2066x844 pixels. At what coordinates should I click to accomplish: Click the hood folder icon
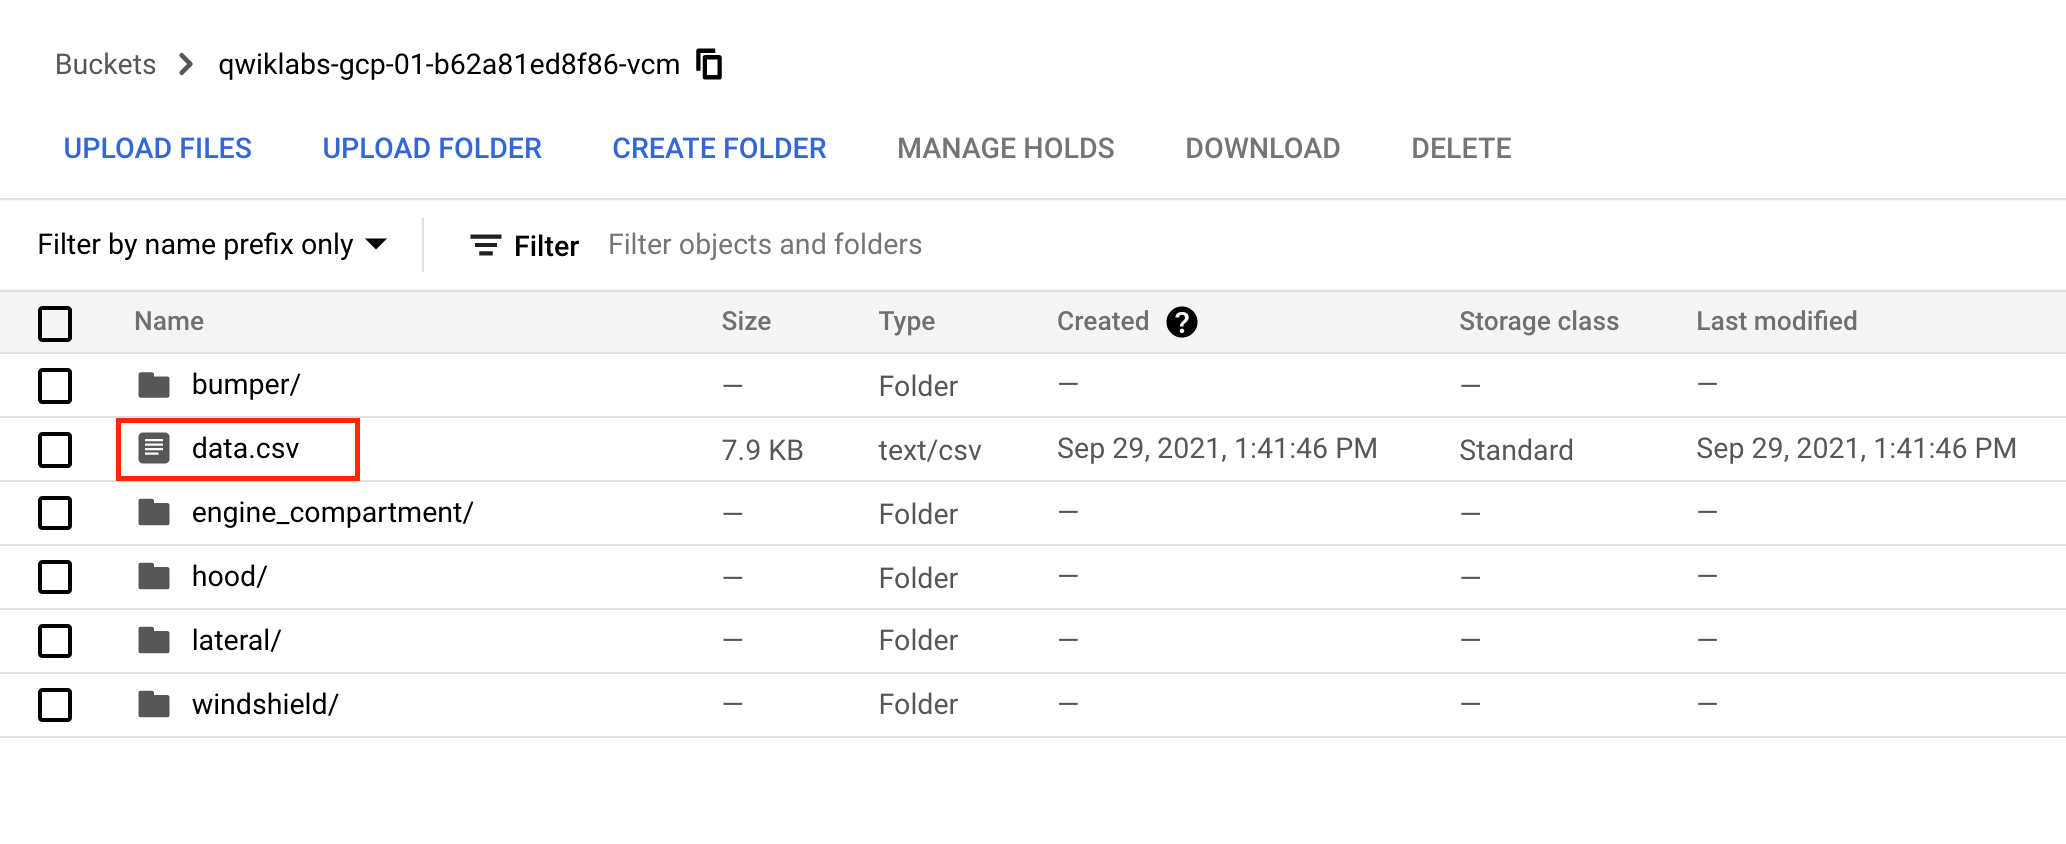(x=154, y=577)
